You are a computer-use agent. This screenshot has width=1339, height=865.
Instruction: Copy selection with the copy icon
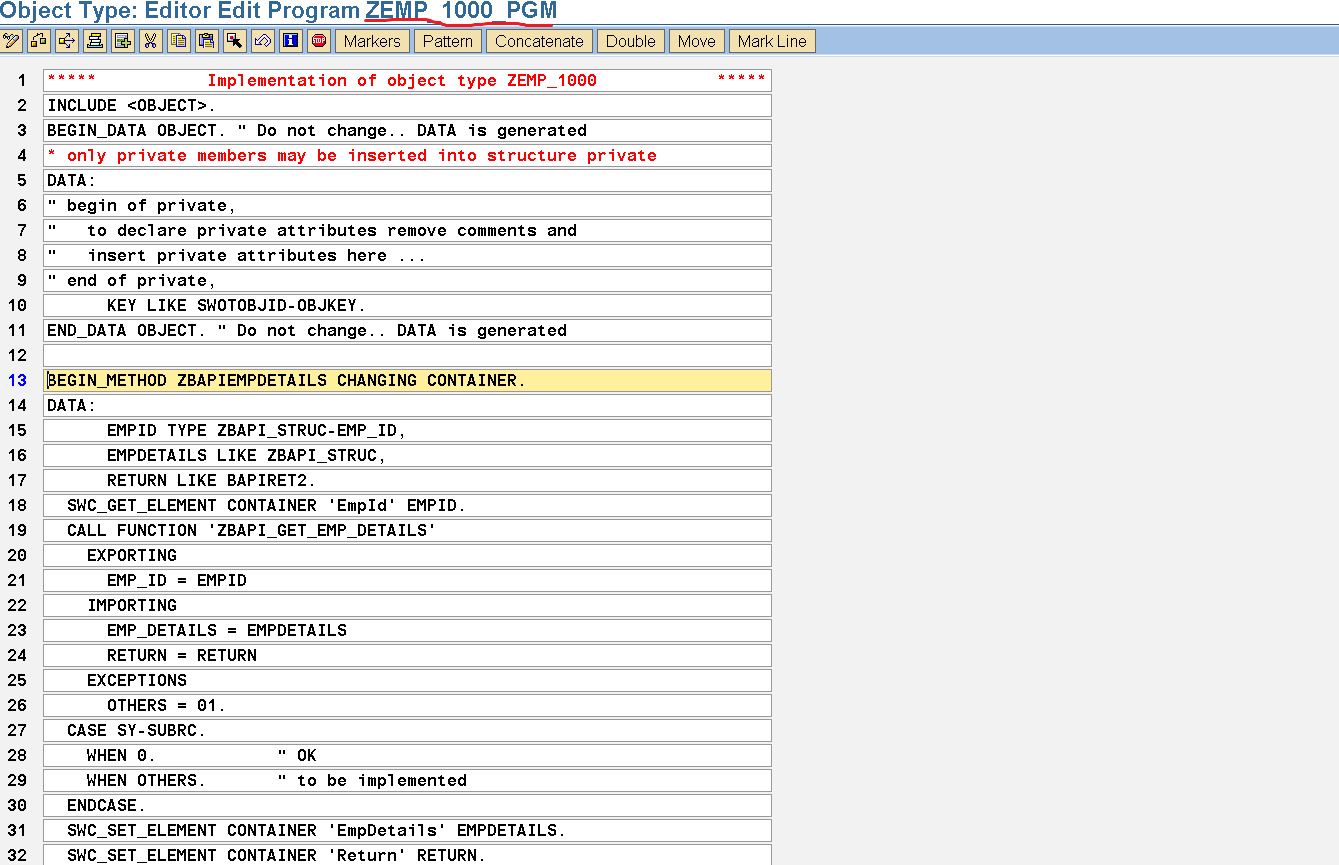pyautogui.click(x=179, y=40)
